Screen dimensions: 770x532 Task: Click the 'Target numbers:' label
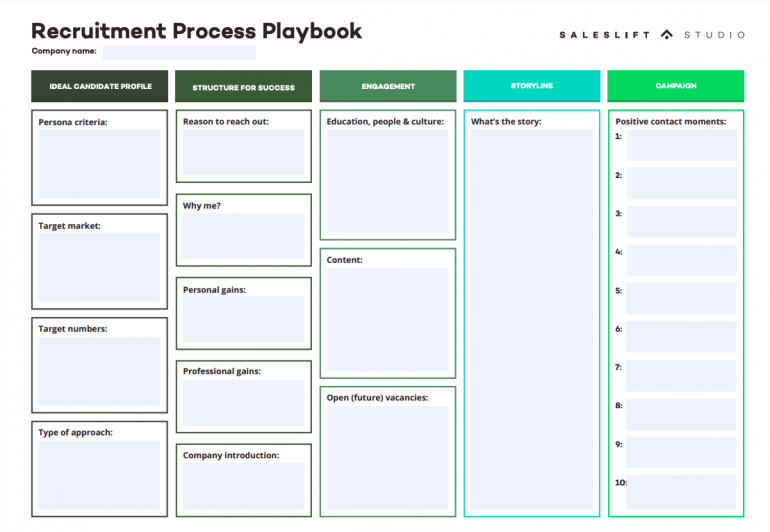(73, 329)
